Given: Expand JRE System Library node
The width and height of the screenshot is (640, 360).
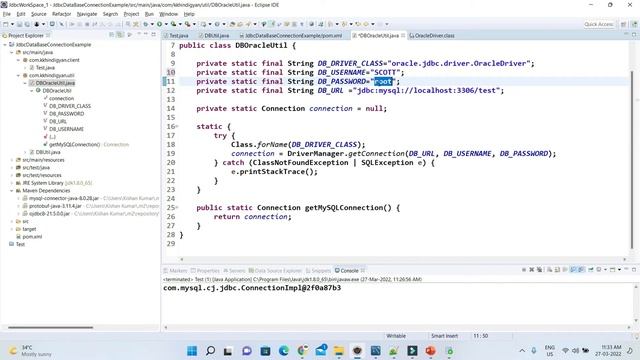Looking at the screenshot, I should click(x=12, y=183).
